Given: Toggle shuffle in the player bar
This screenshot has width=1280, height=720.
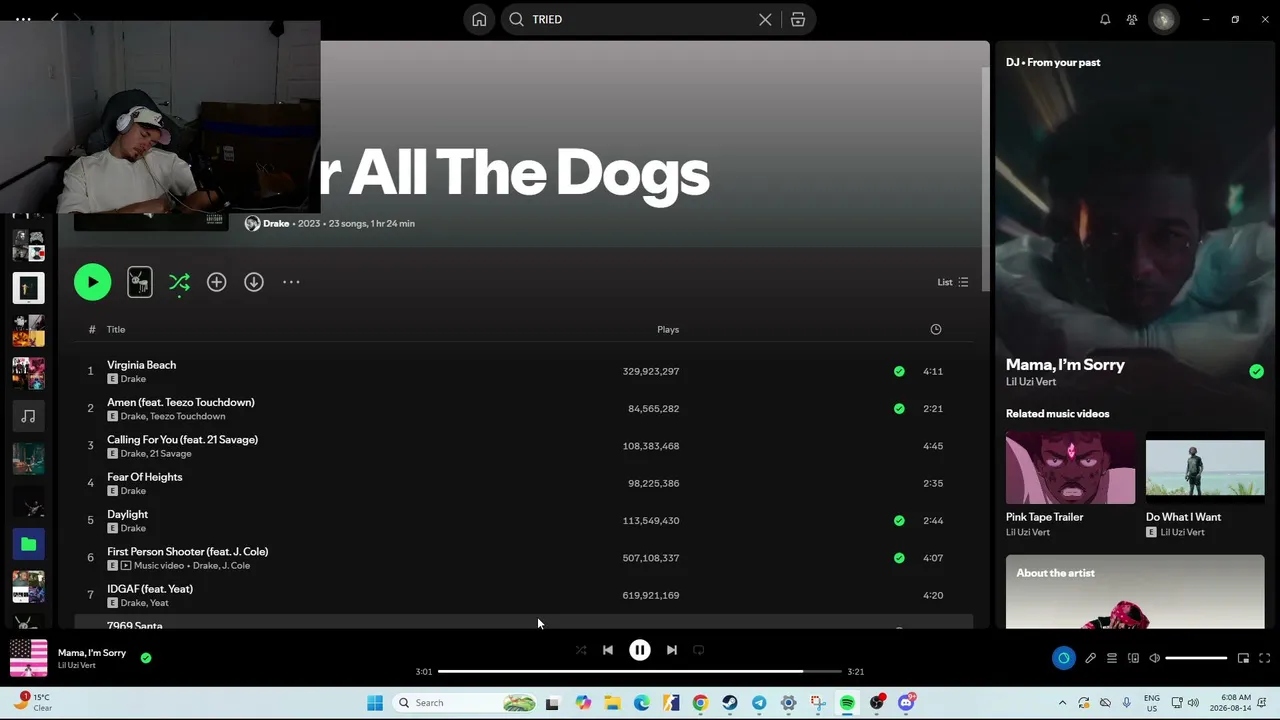Looking at the screenshot, I should click(581, 650).
